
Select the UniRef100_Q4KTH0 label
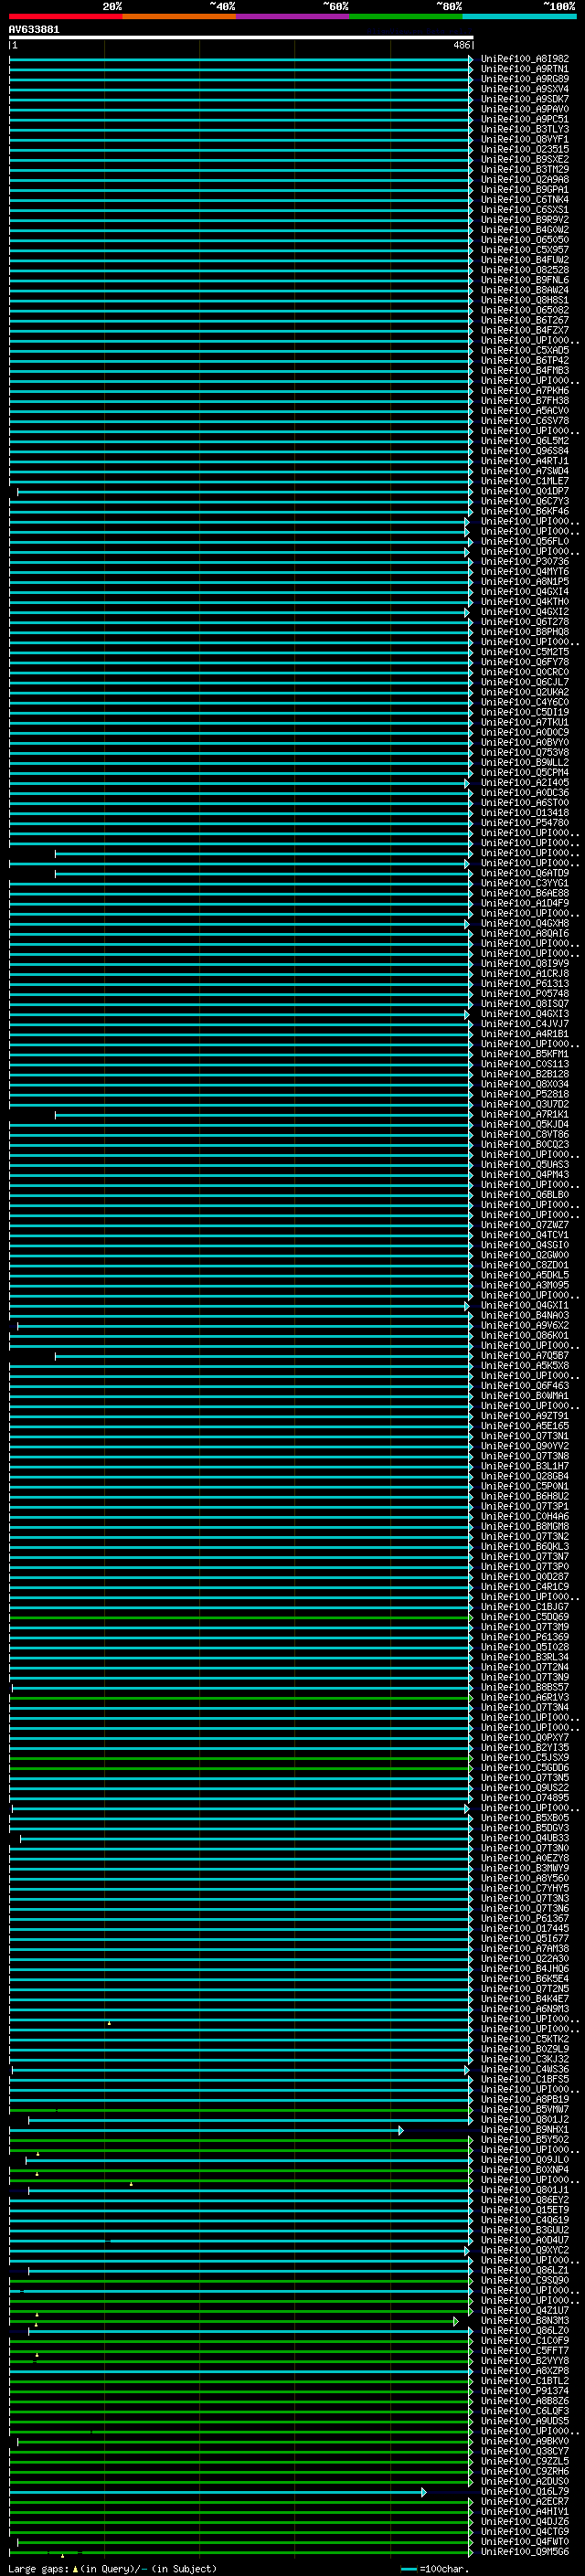coord(524,602)
